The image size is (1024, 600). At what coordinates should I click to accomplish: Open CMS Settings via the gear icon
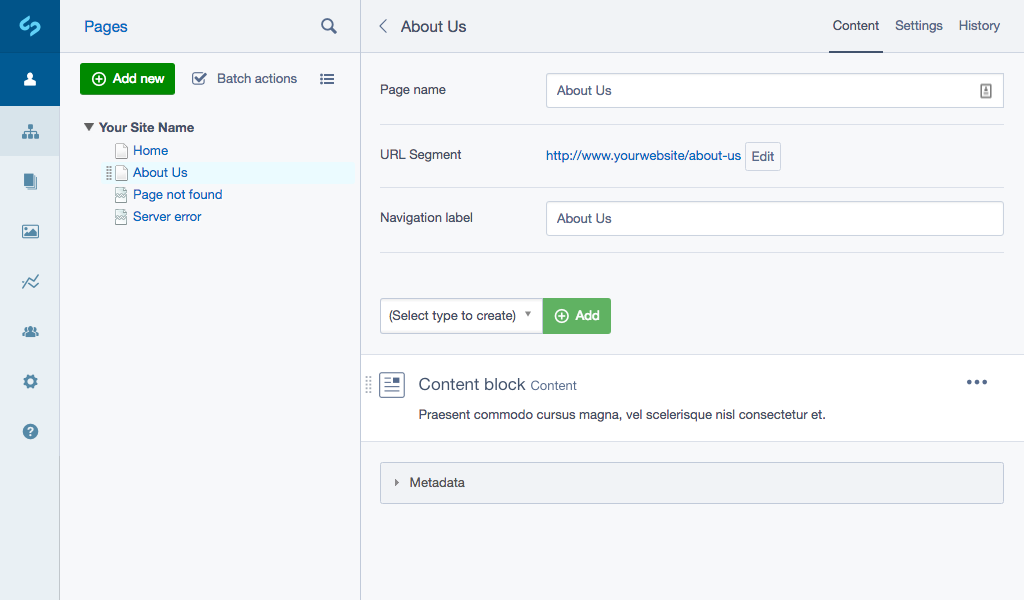[x=30, y=381]
